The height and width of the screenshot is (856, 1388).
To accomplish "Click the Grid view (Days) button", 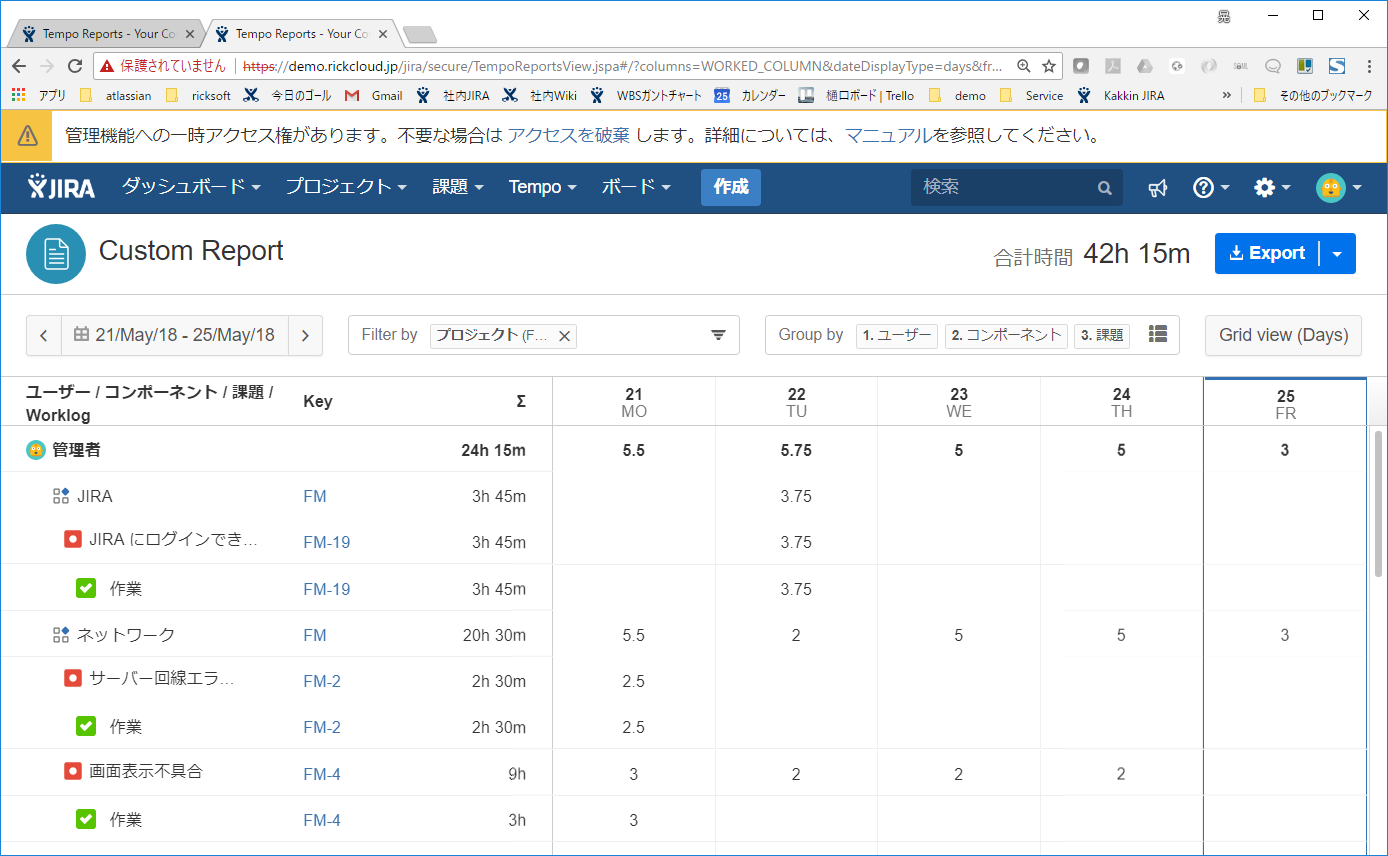I will pyautogui.click(x=1283, y=335).
